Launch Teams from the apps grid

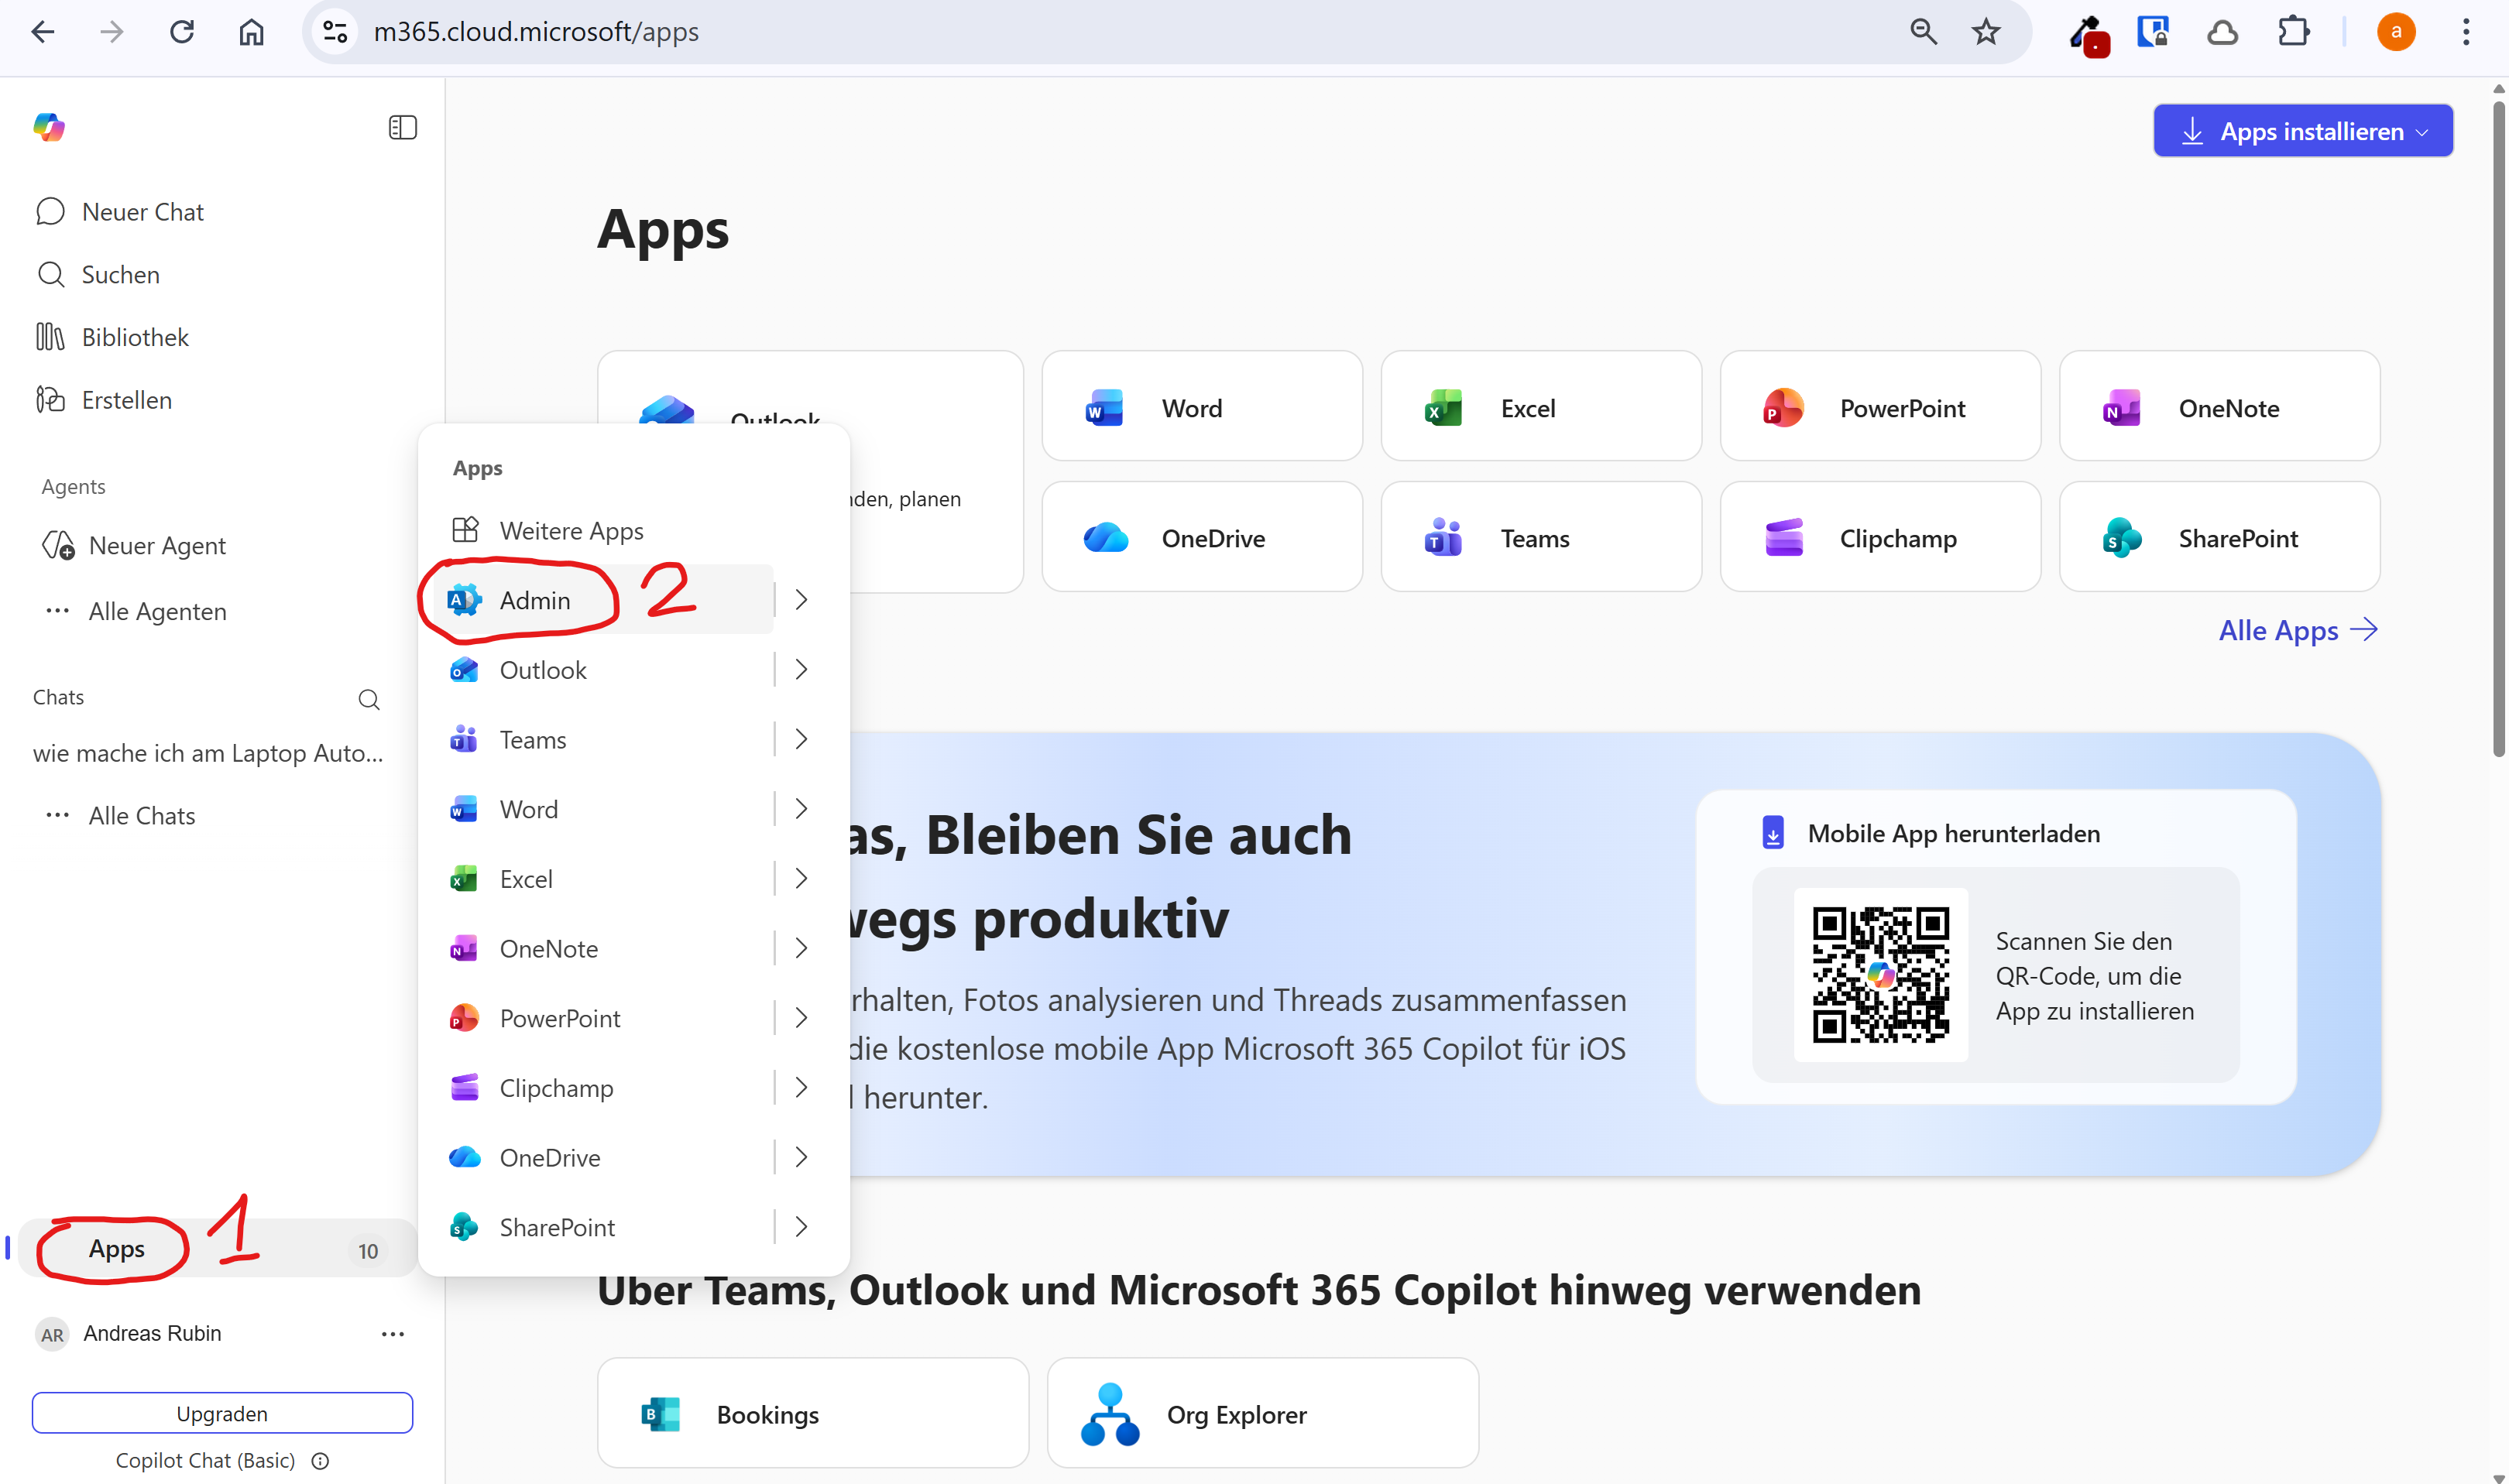[x=1539, y=537]
